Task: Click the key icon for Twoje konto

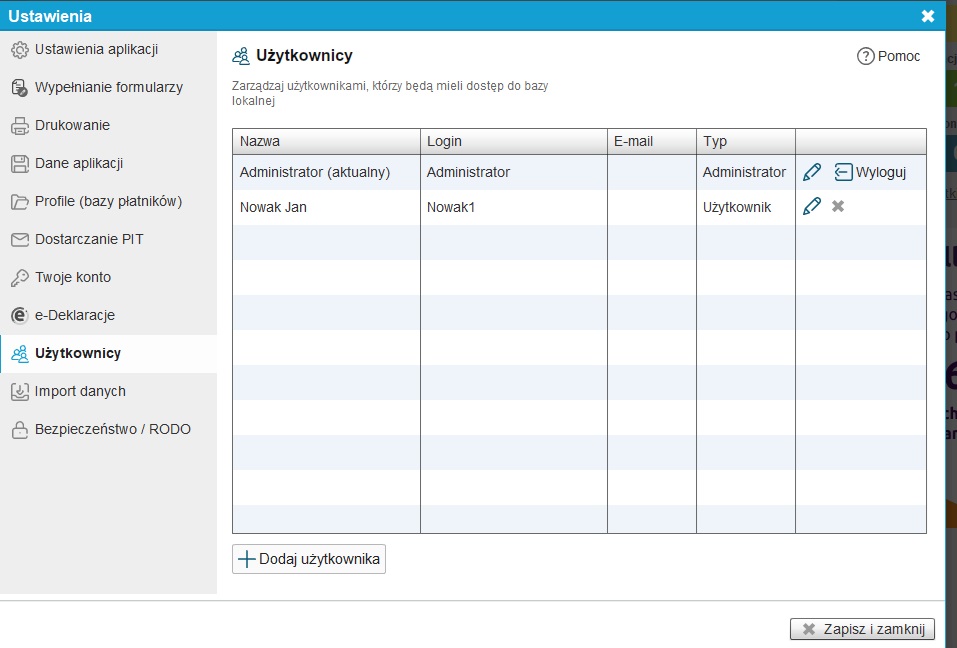Action: (19, 278)
